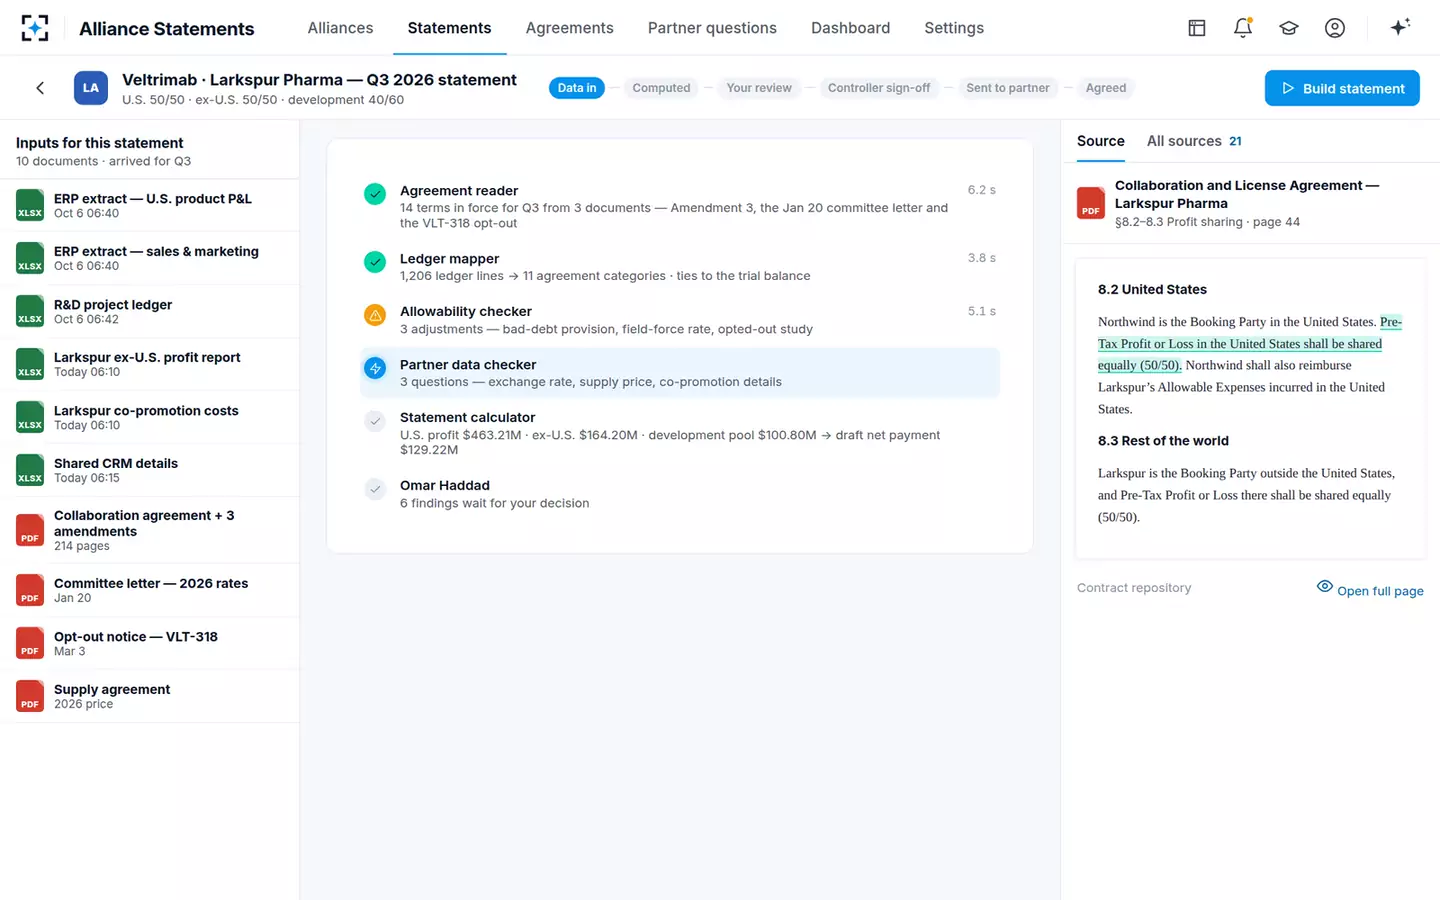
Task: Select the Agreed stage step
Action: [x=1106, y=88]
